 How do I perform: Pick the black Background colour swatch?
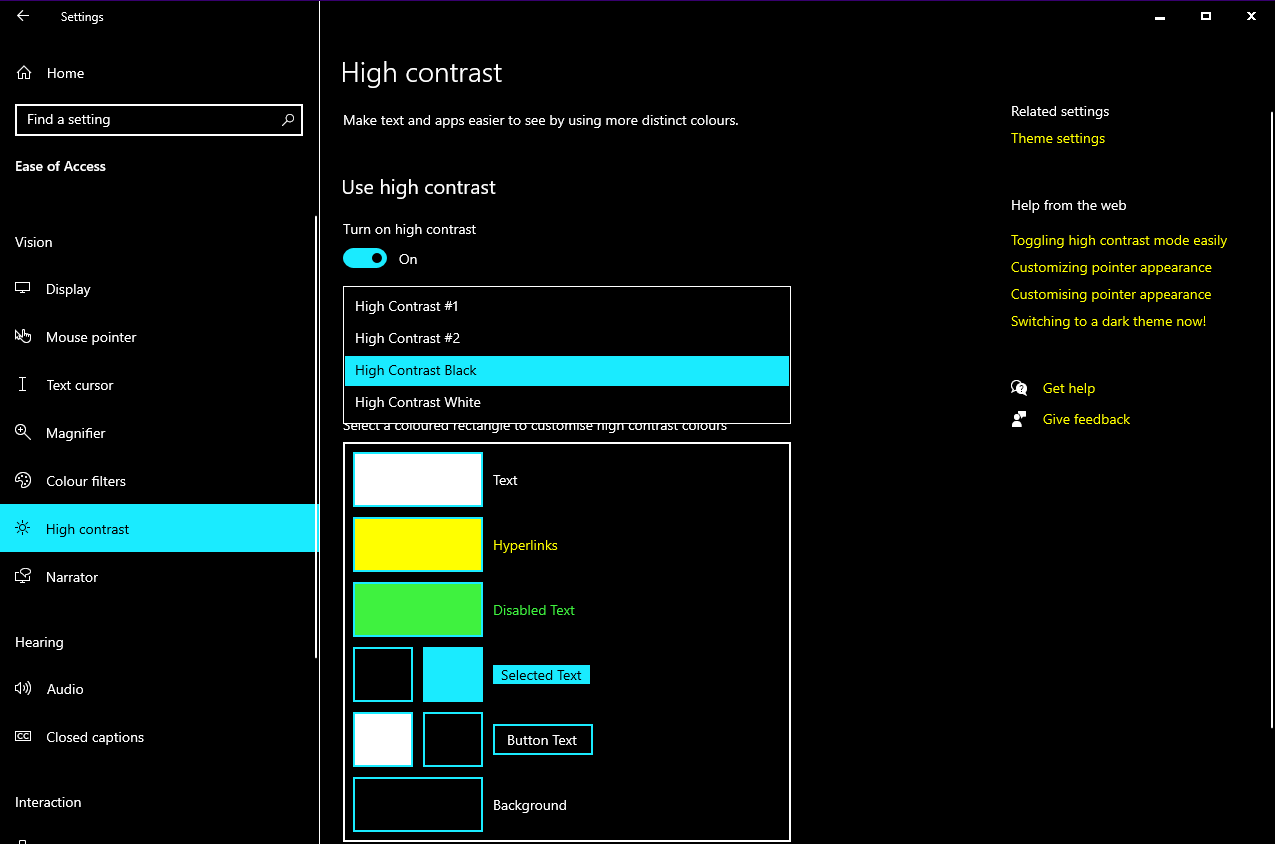pyautogui.click(x=418, y=805)
